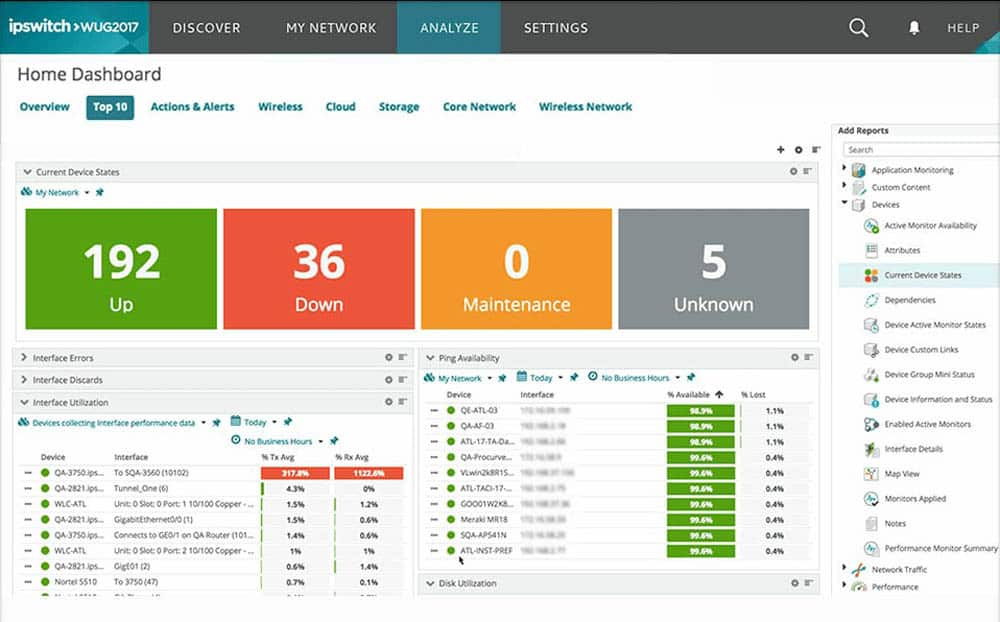Viewport: 1000px width, 622px height.
Task: Click Enabled Active Monitors report icon
Action: [871, 424]
